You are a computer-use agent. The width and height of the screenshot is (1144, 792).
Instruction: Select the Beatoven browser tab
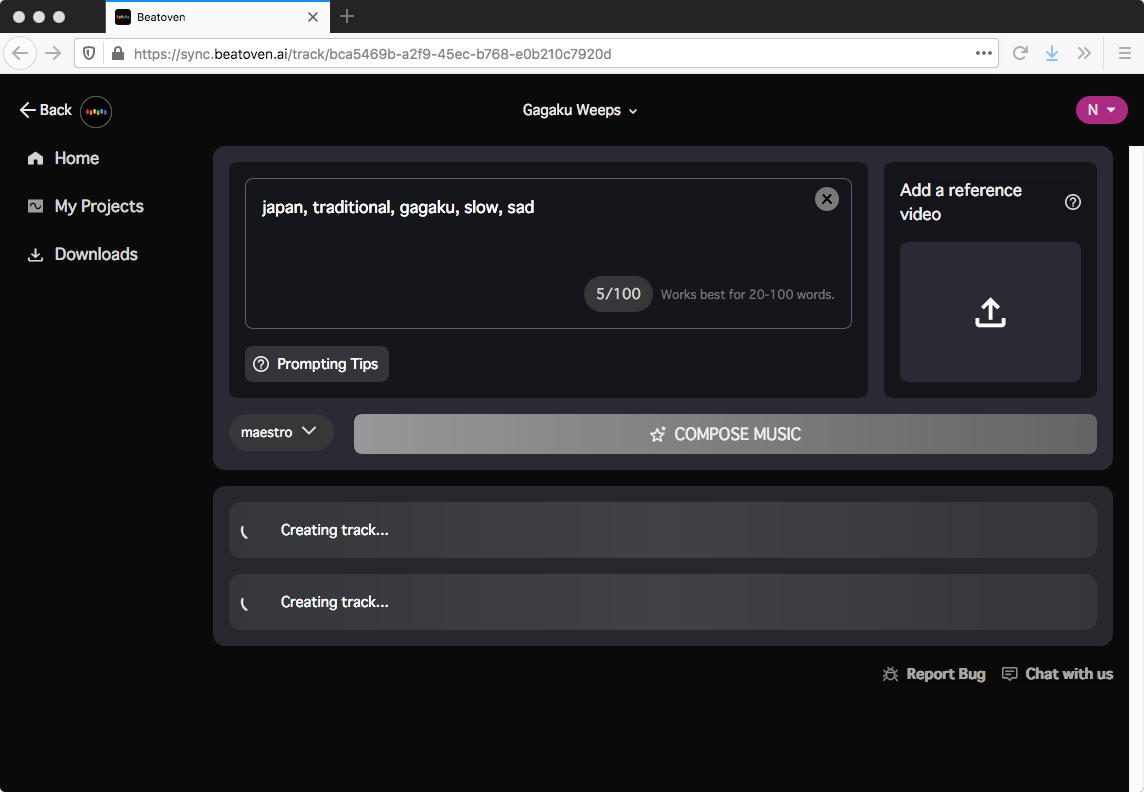[217, 17]
